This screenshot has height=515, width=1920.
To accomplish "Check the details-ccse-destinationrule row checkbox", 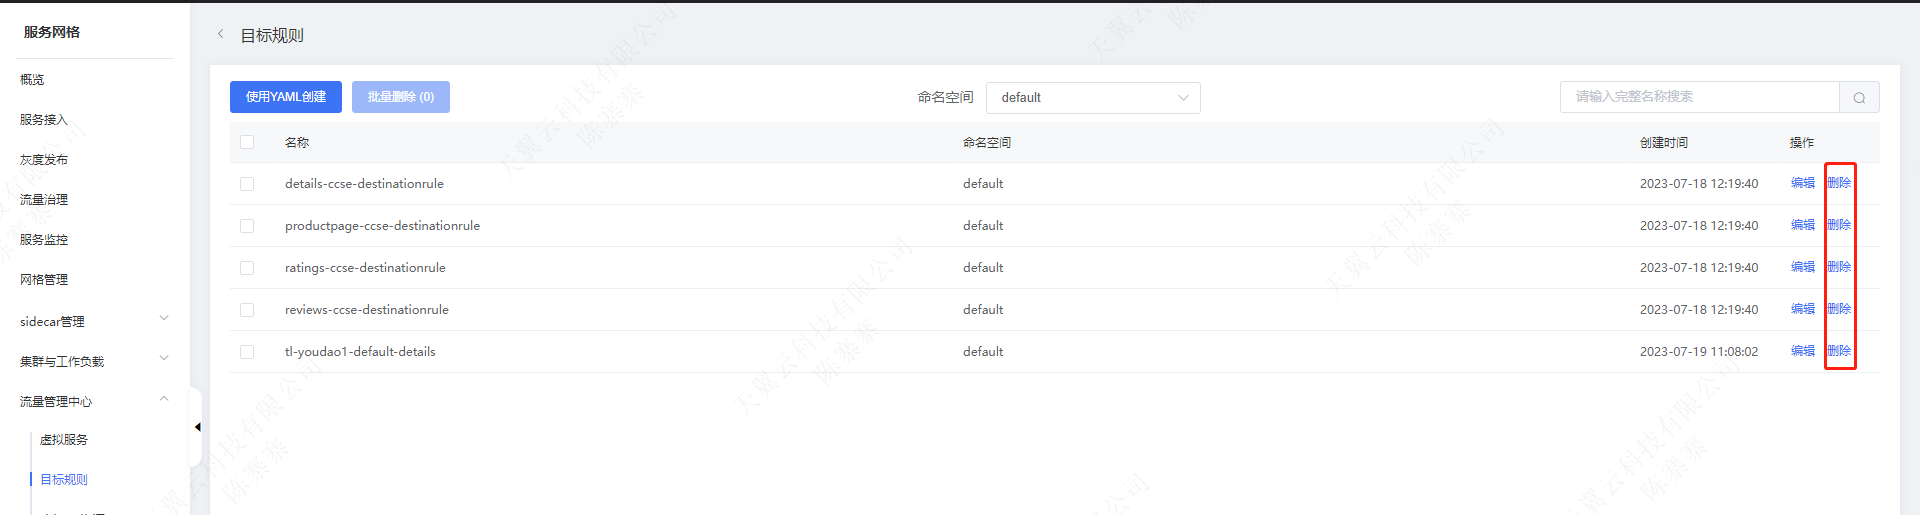I will [247, 184].
